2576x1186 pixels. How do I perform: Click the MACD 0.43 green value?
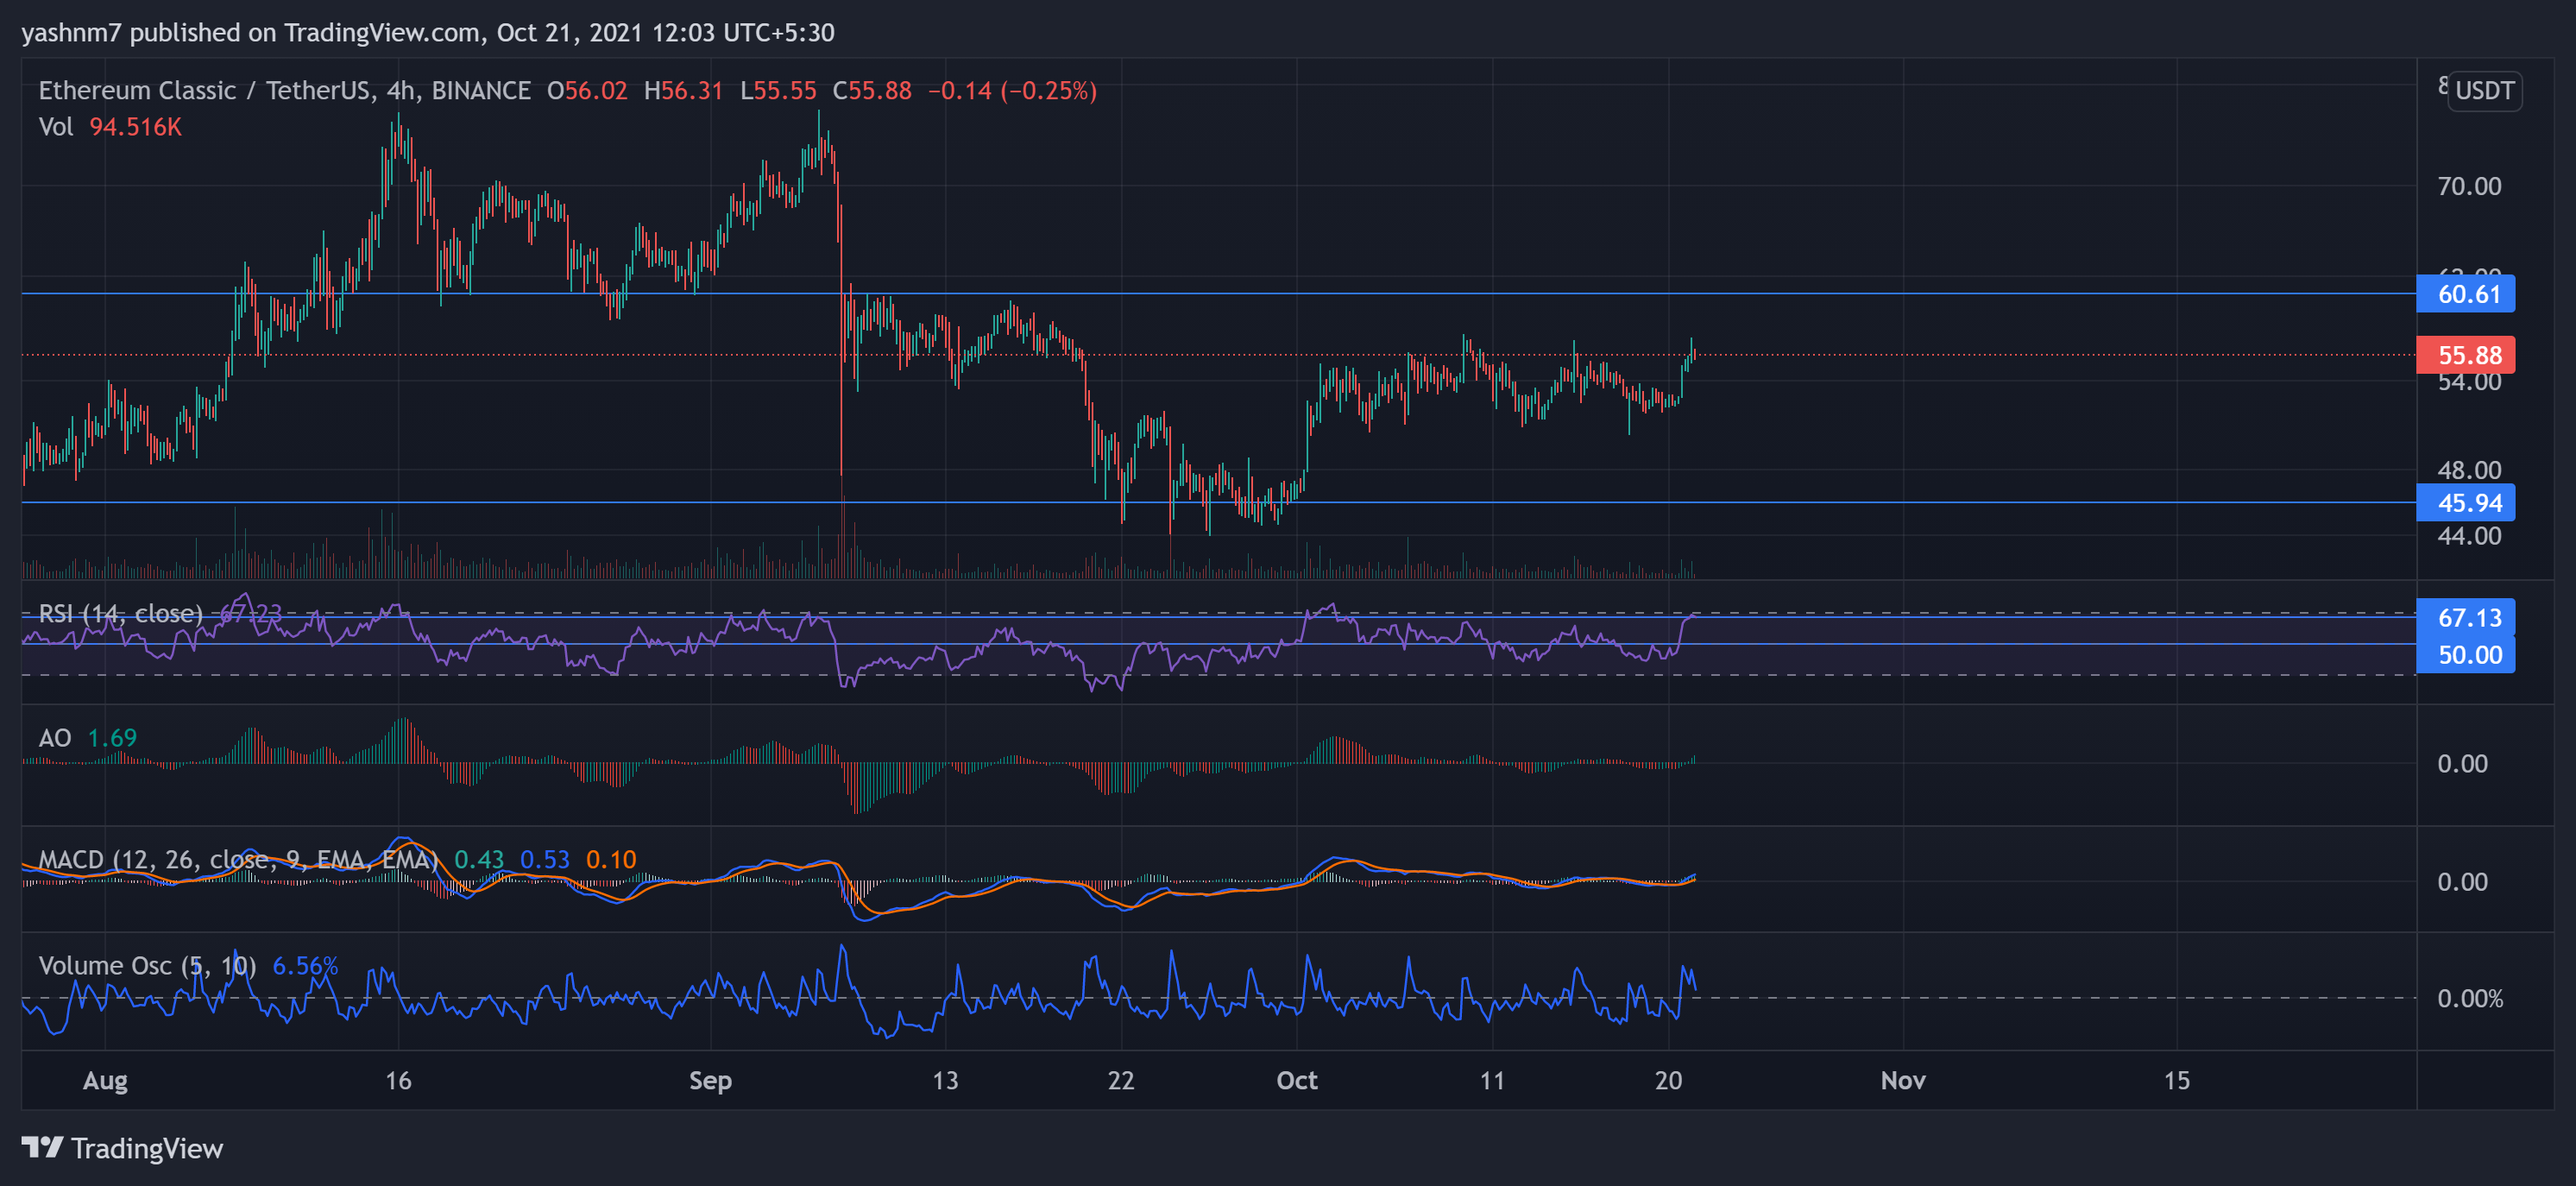click(479, 860)
